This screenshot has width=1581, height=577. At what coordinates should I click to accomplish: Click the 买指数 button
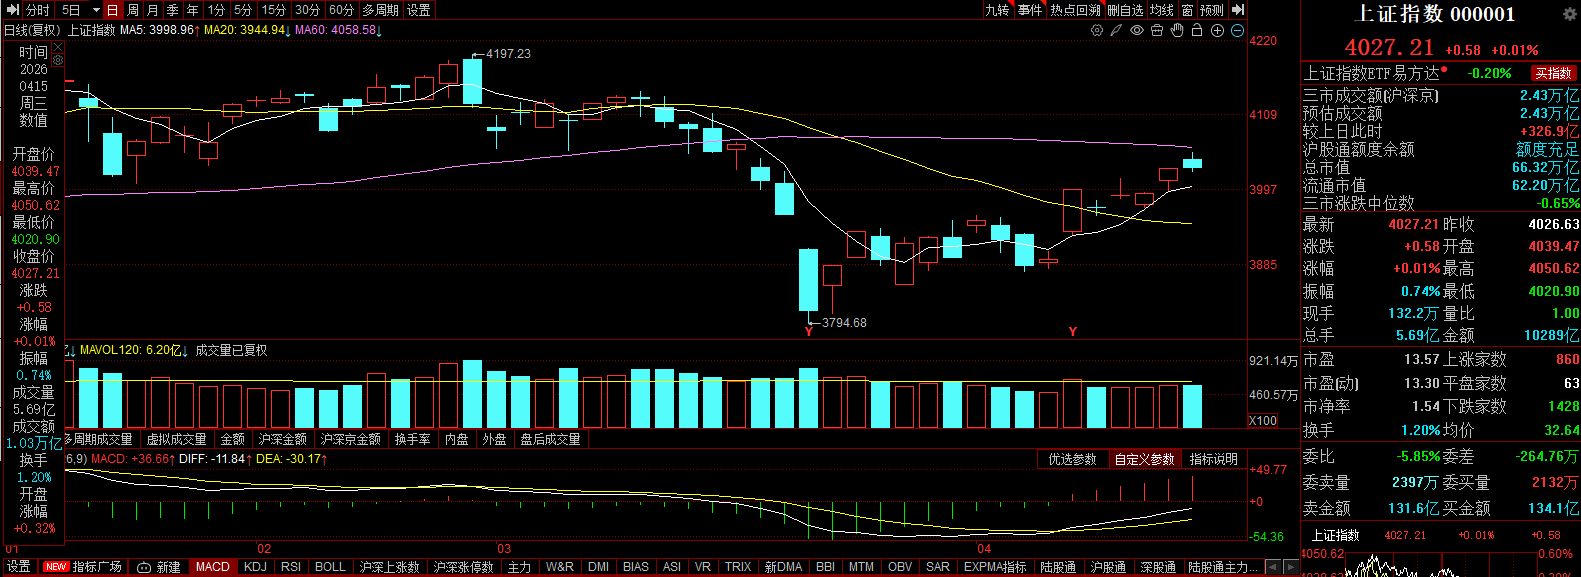(x=1553, y=73)
